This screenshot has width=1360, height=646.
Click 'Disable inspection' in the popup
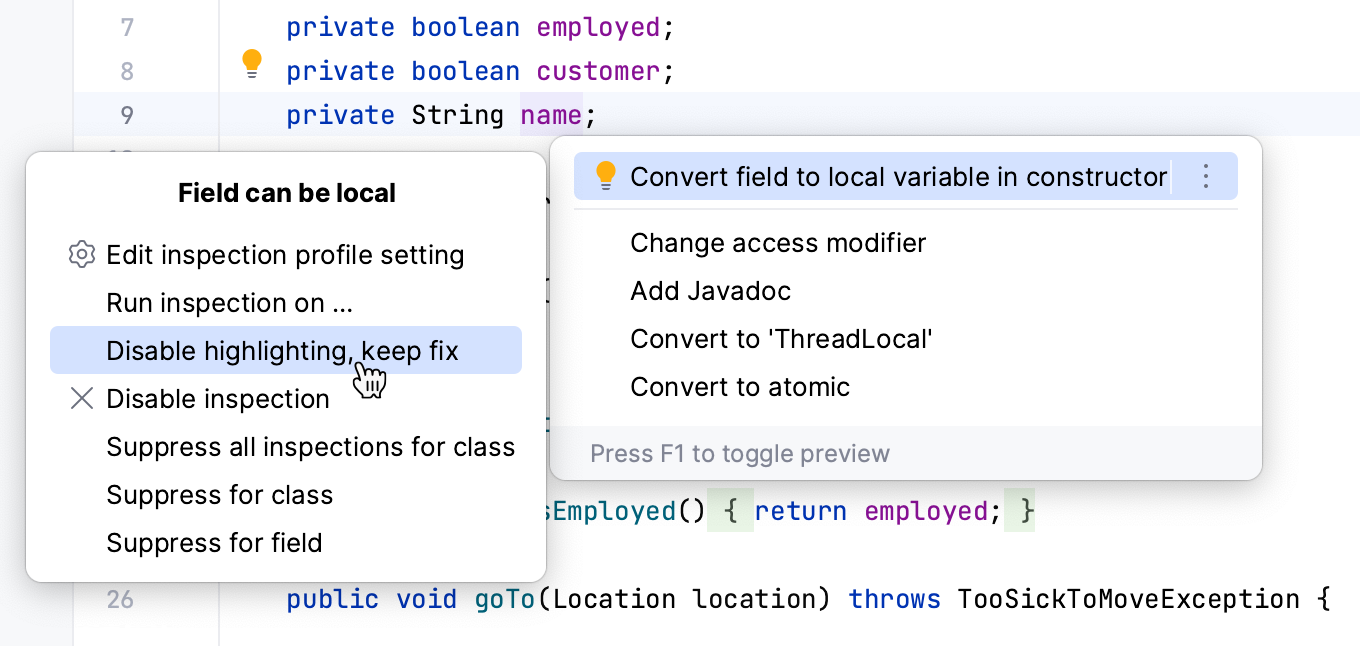[x=217, y=399]
